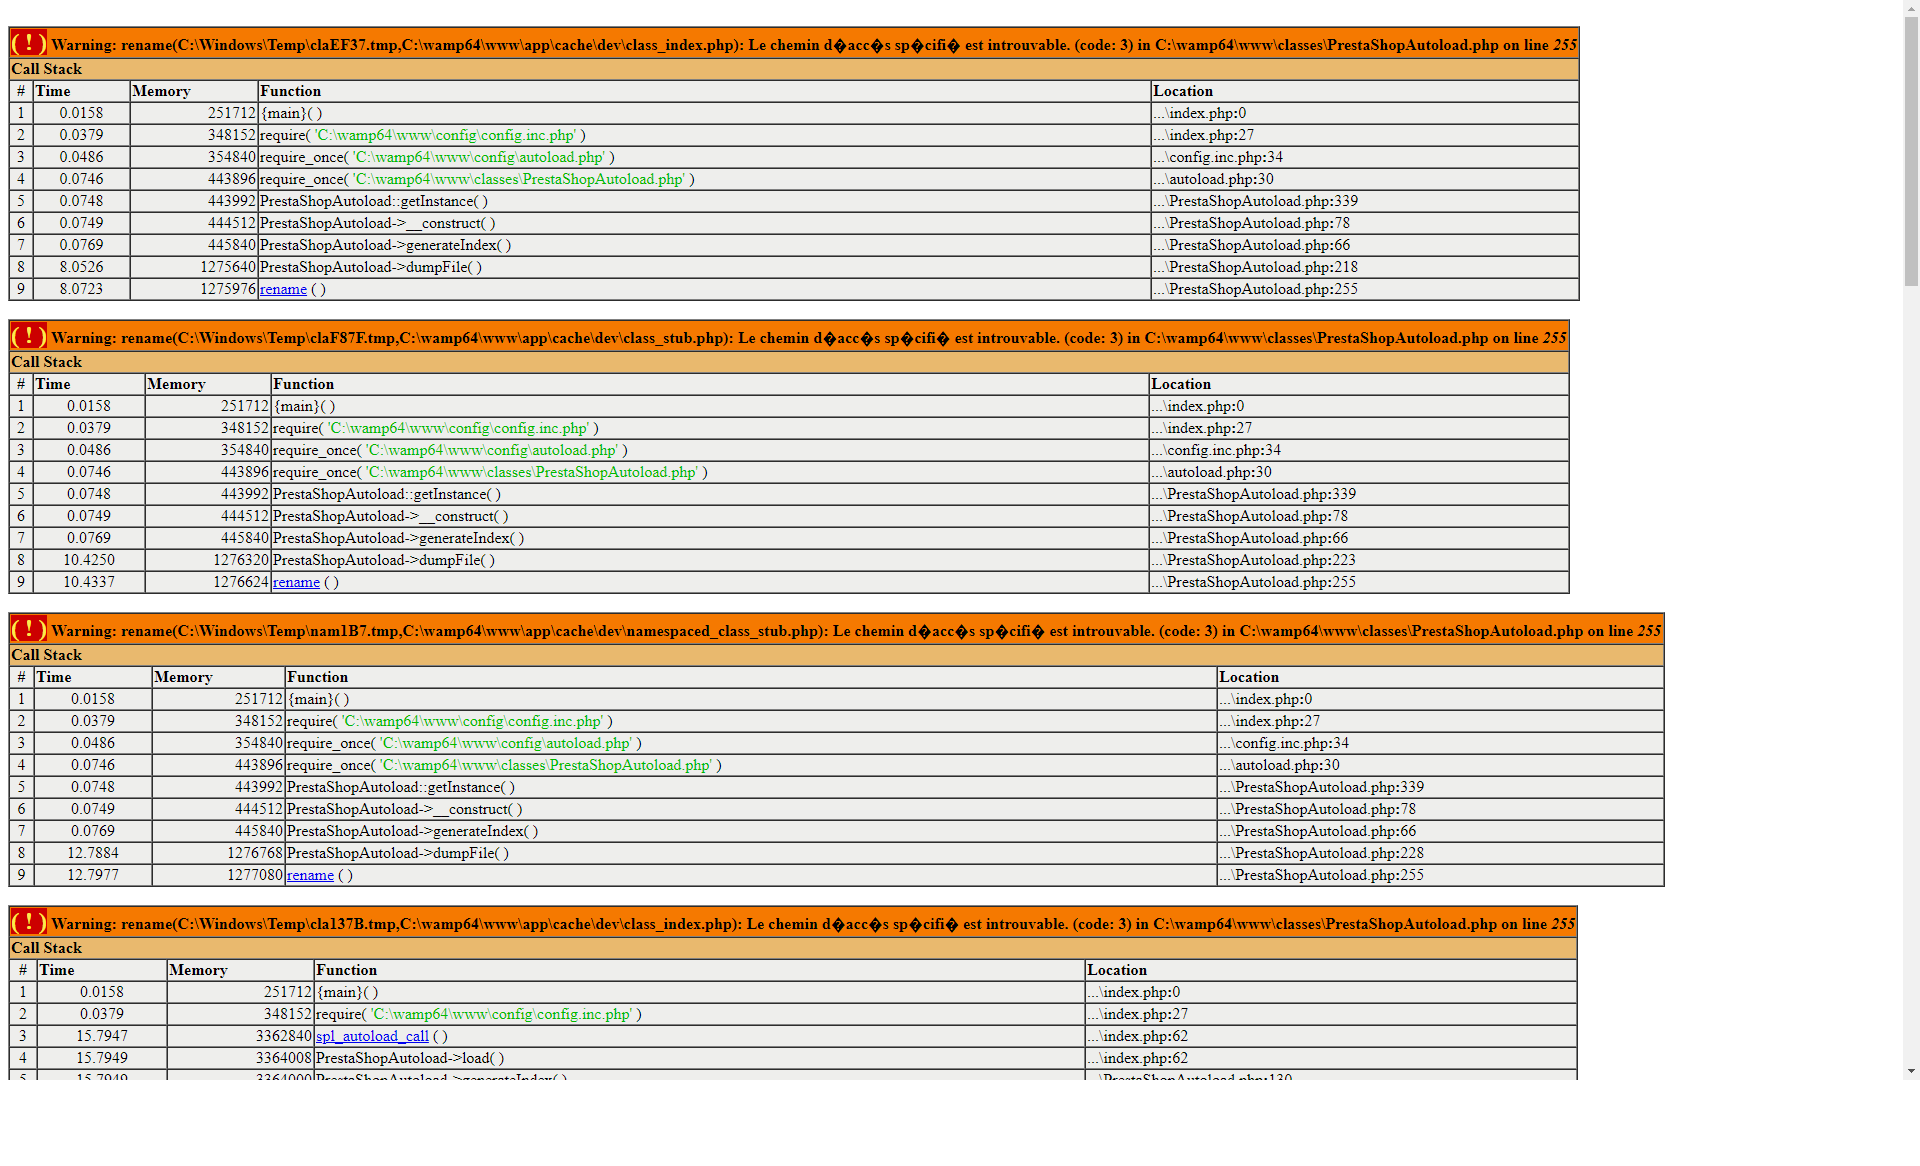Click the scroll up arrow of the page scrollbar
The width and height of the screenshot is (1920, 1166).
pyautogui.click(x=1911, y=7)
